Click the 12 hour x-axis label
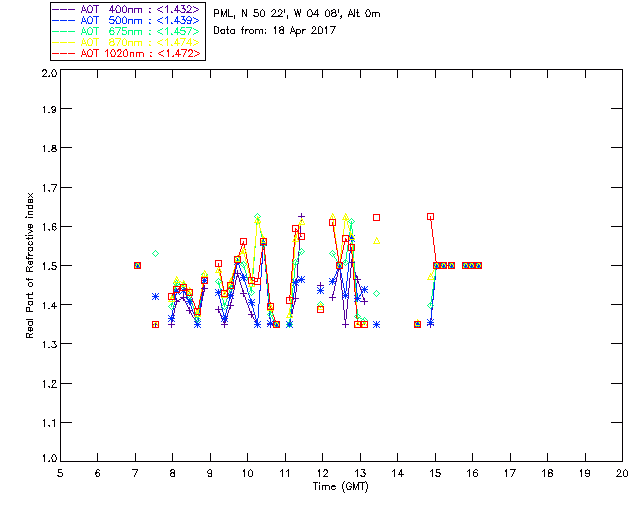 pyautogui.click(x=322, y=473)
